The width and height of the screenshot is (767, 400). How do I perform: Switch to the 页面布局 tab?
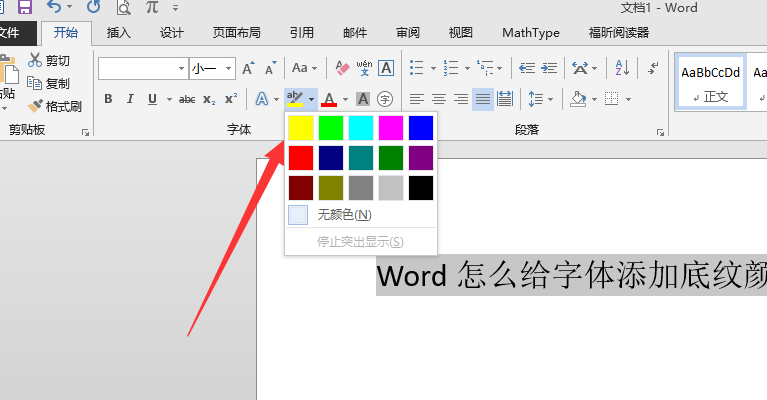[x=237, y=33]
